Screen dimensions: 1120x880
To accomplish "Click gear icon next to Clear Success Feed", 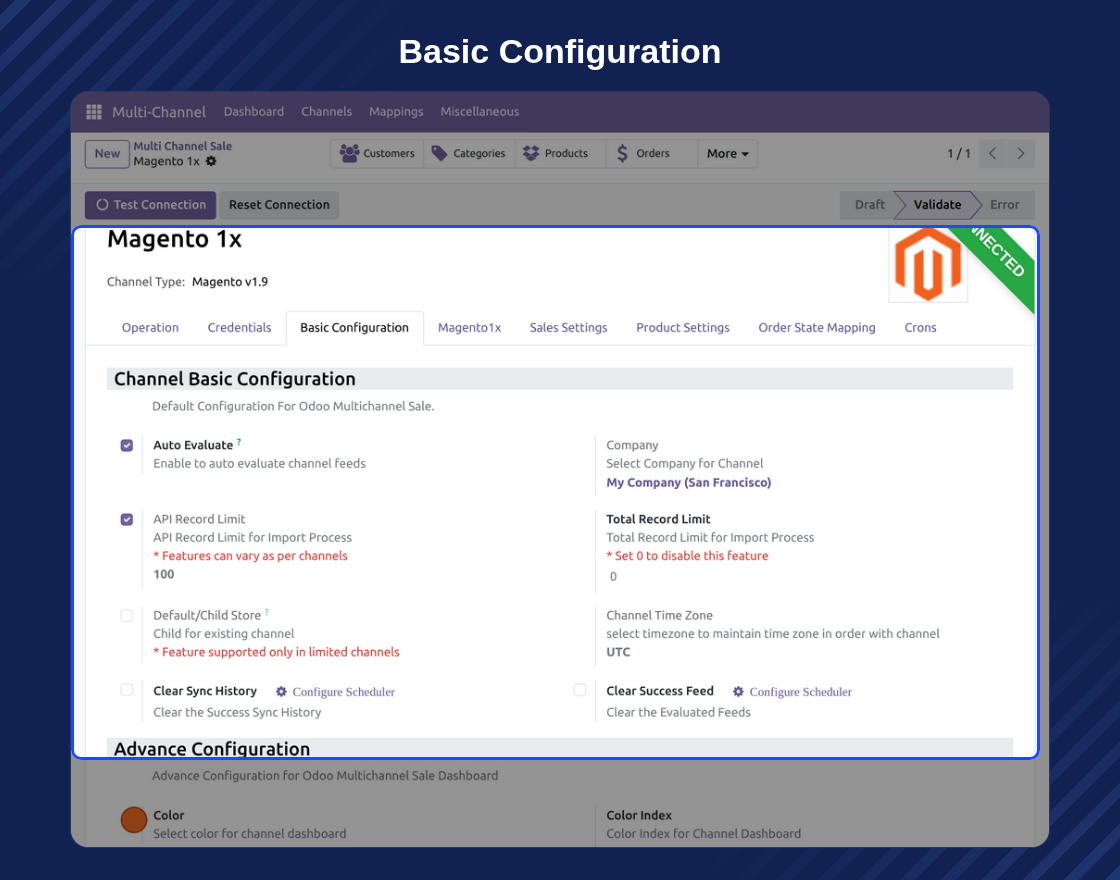I will 738,691.
